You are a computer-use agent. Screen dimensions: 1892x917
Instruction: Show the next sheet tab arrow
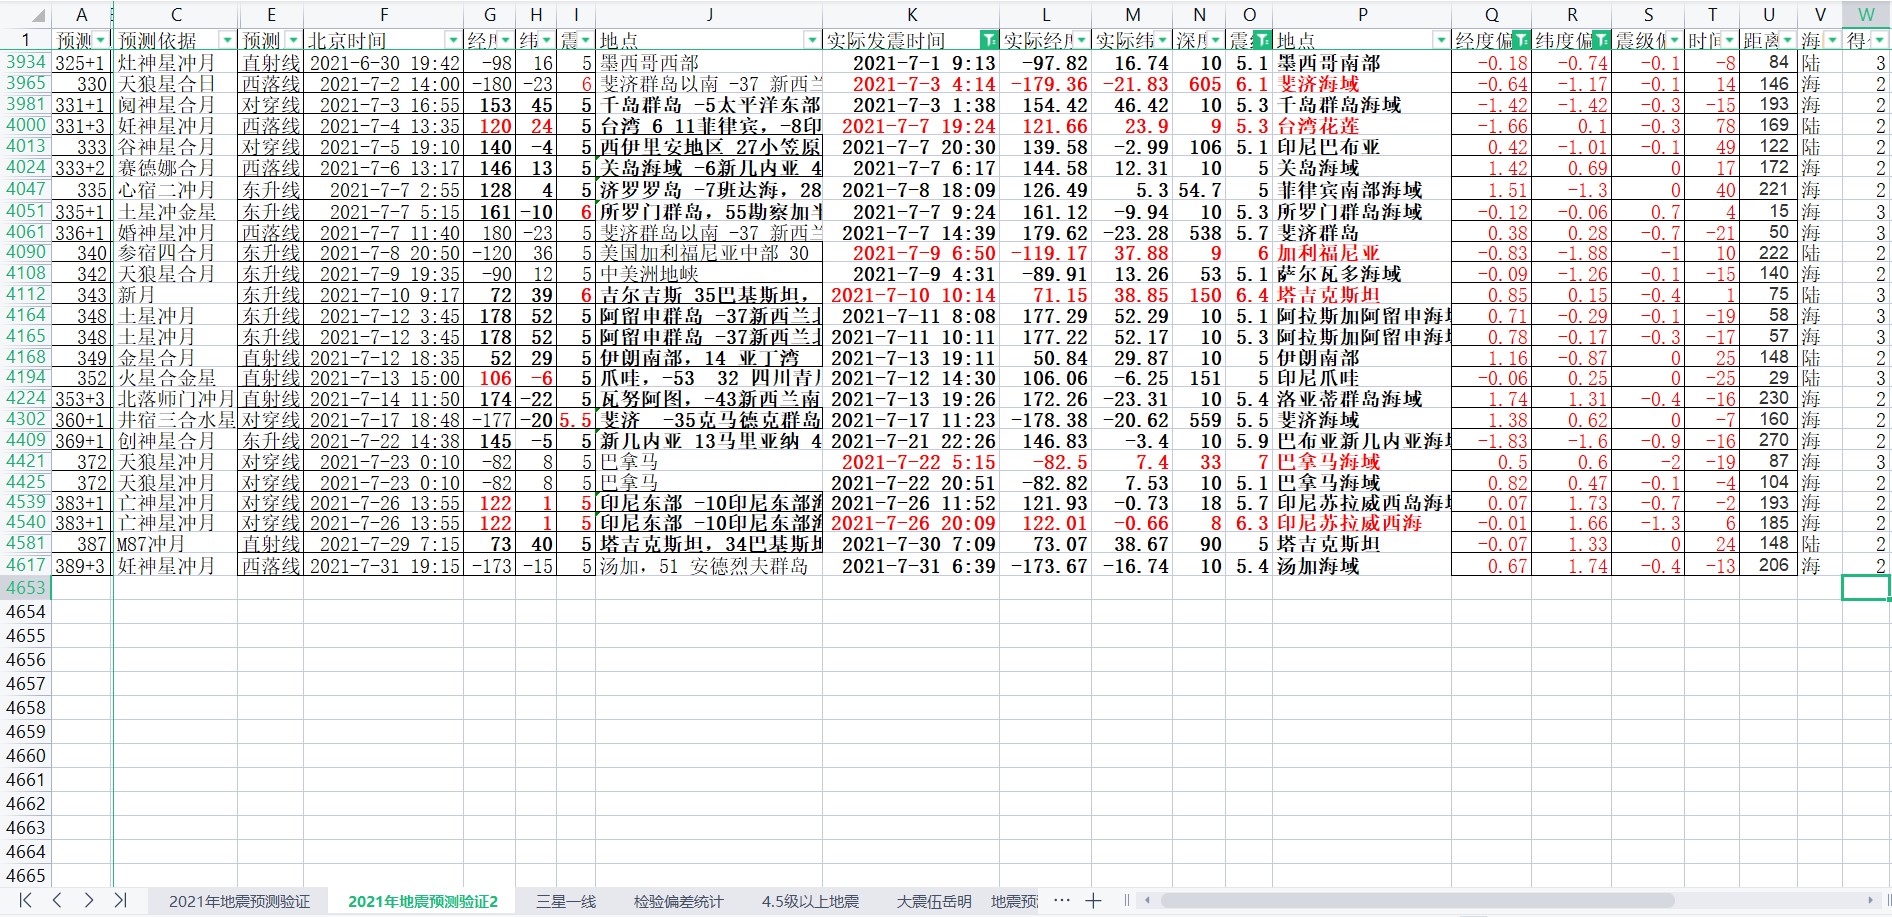(x=89, y=900)
